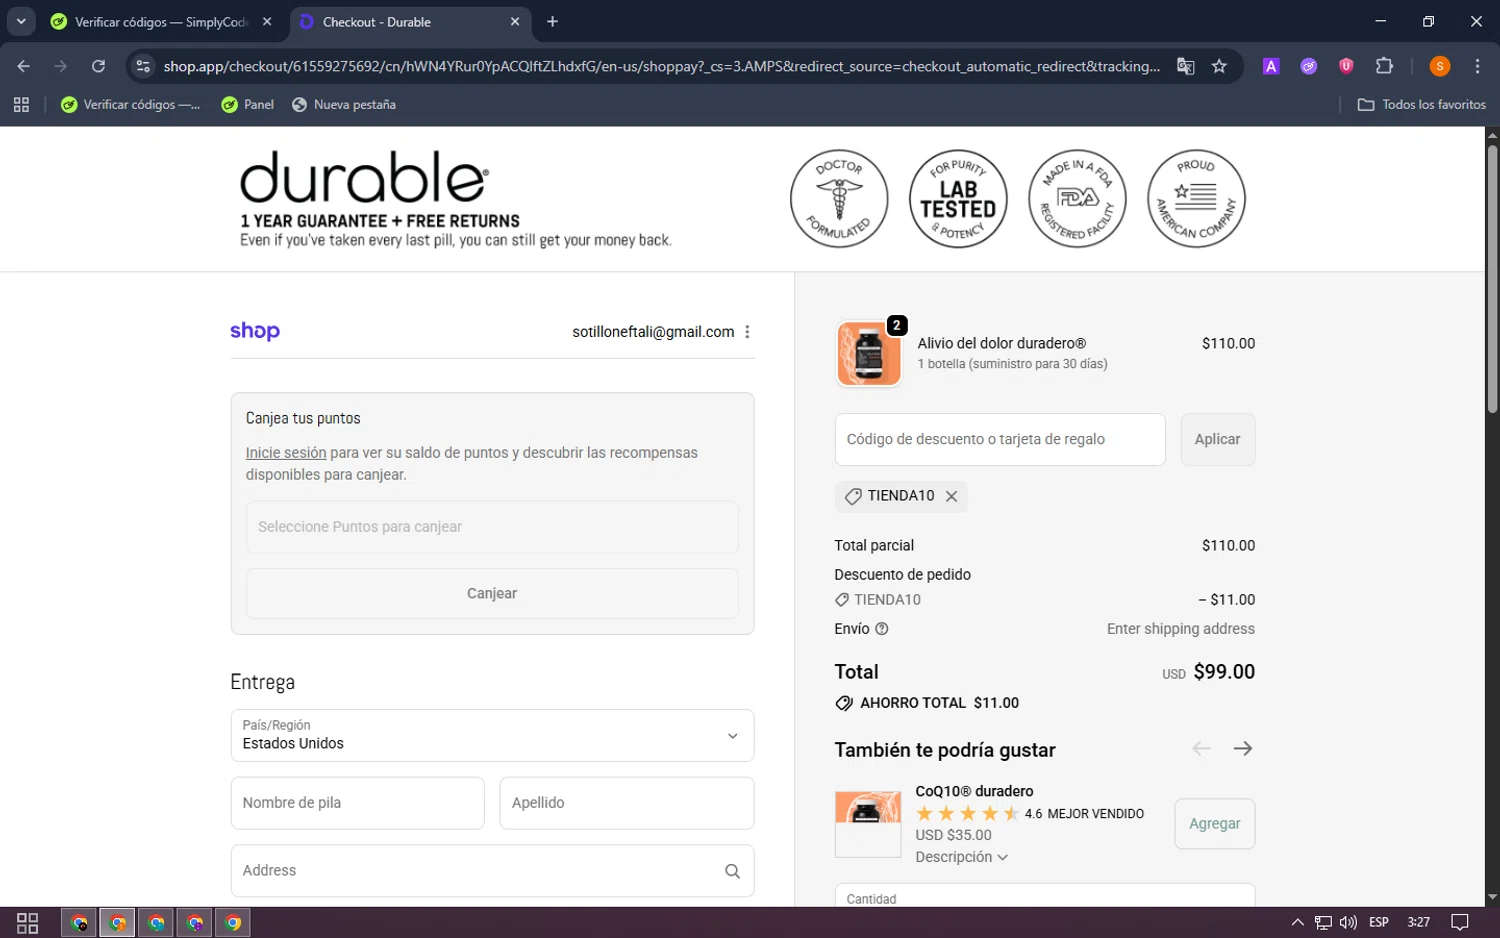1500x938 pixels.
Task: Click the 3:27 taskbar clock
Action: (x=1418, y=922)
